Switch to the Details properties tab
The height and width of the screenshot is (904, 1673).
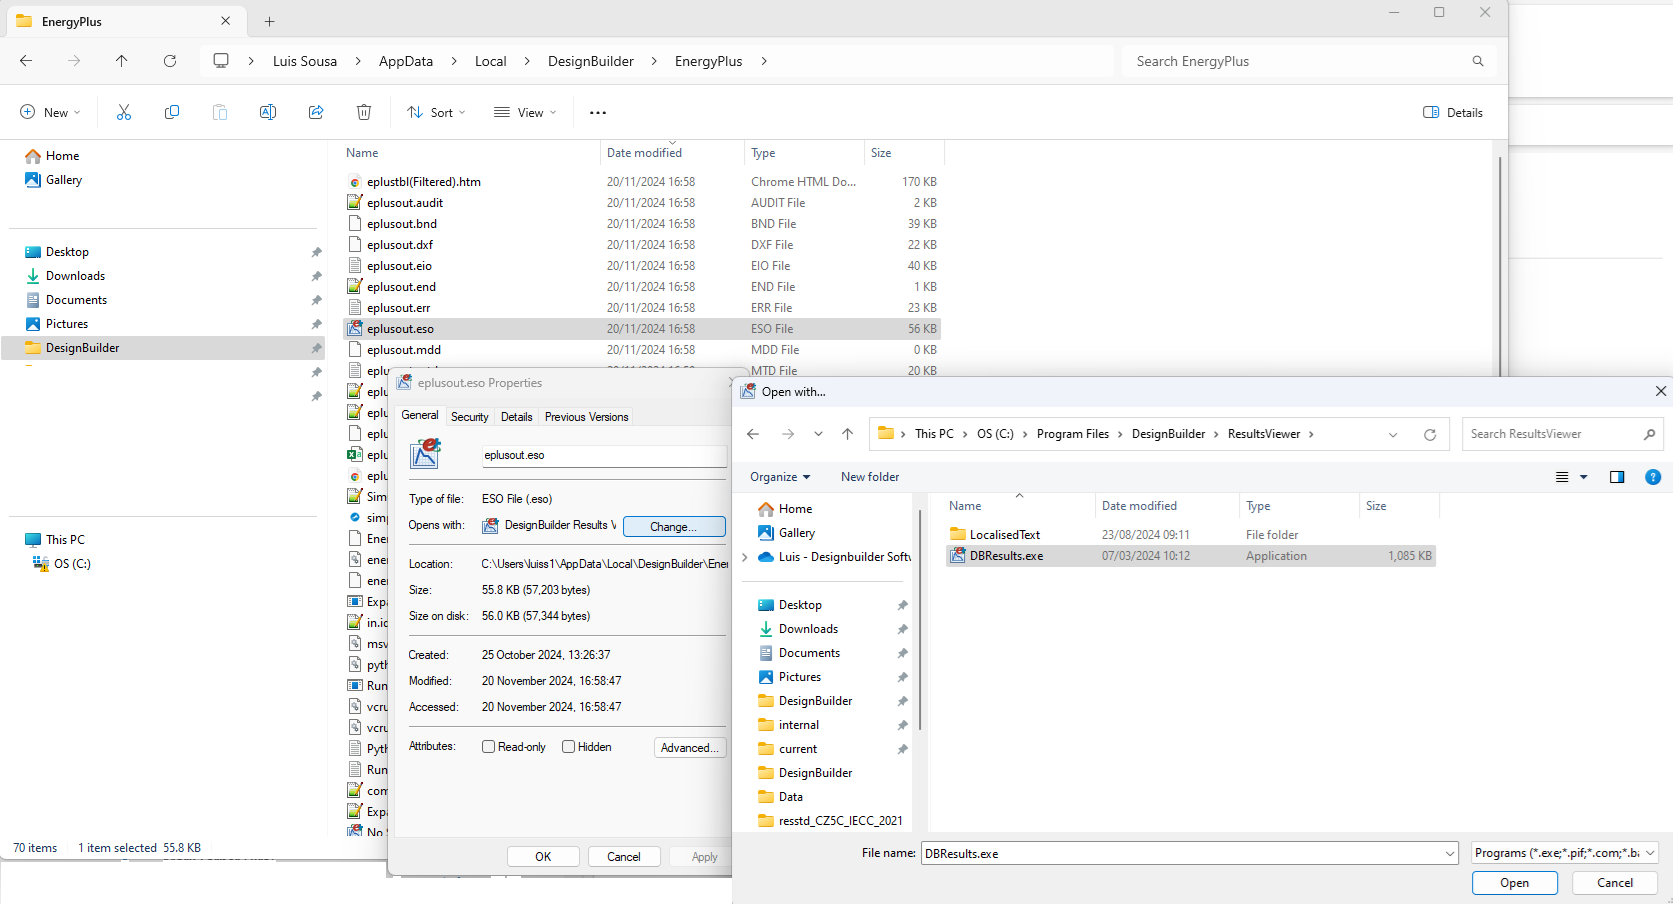517,417
